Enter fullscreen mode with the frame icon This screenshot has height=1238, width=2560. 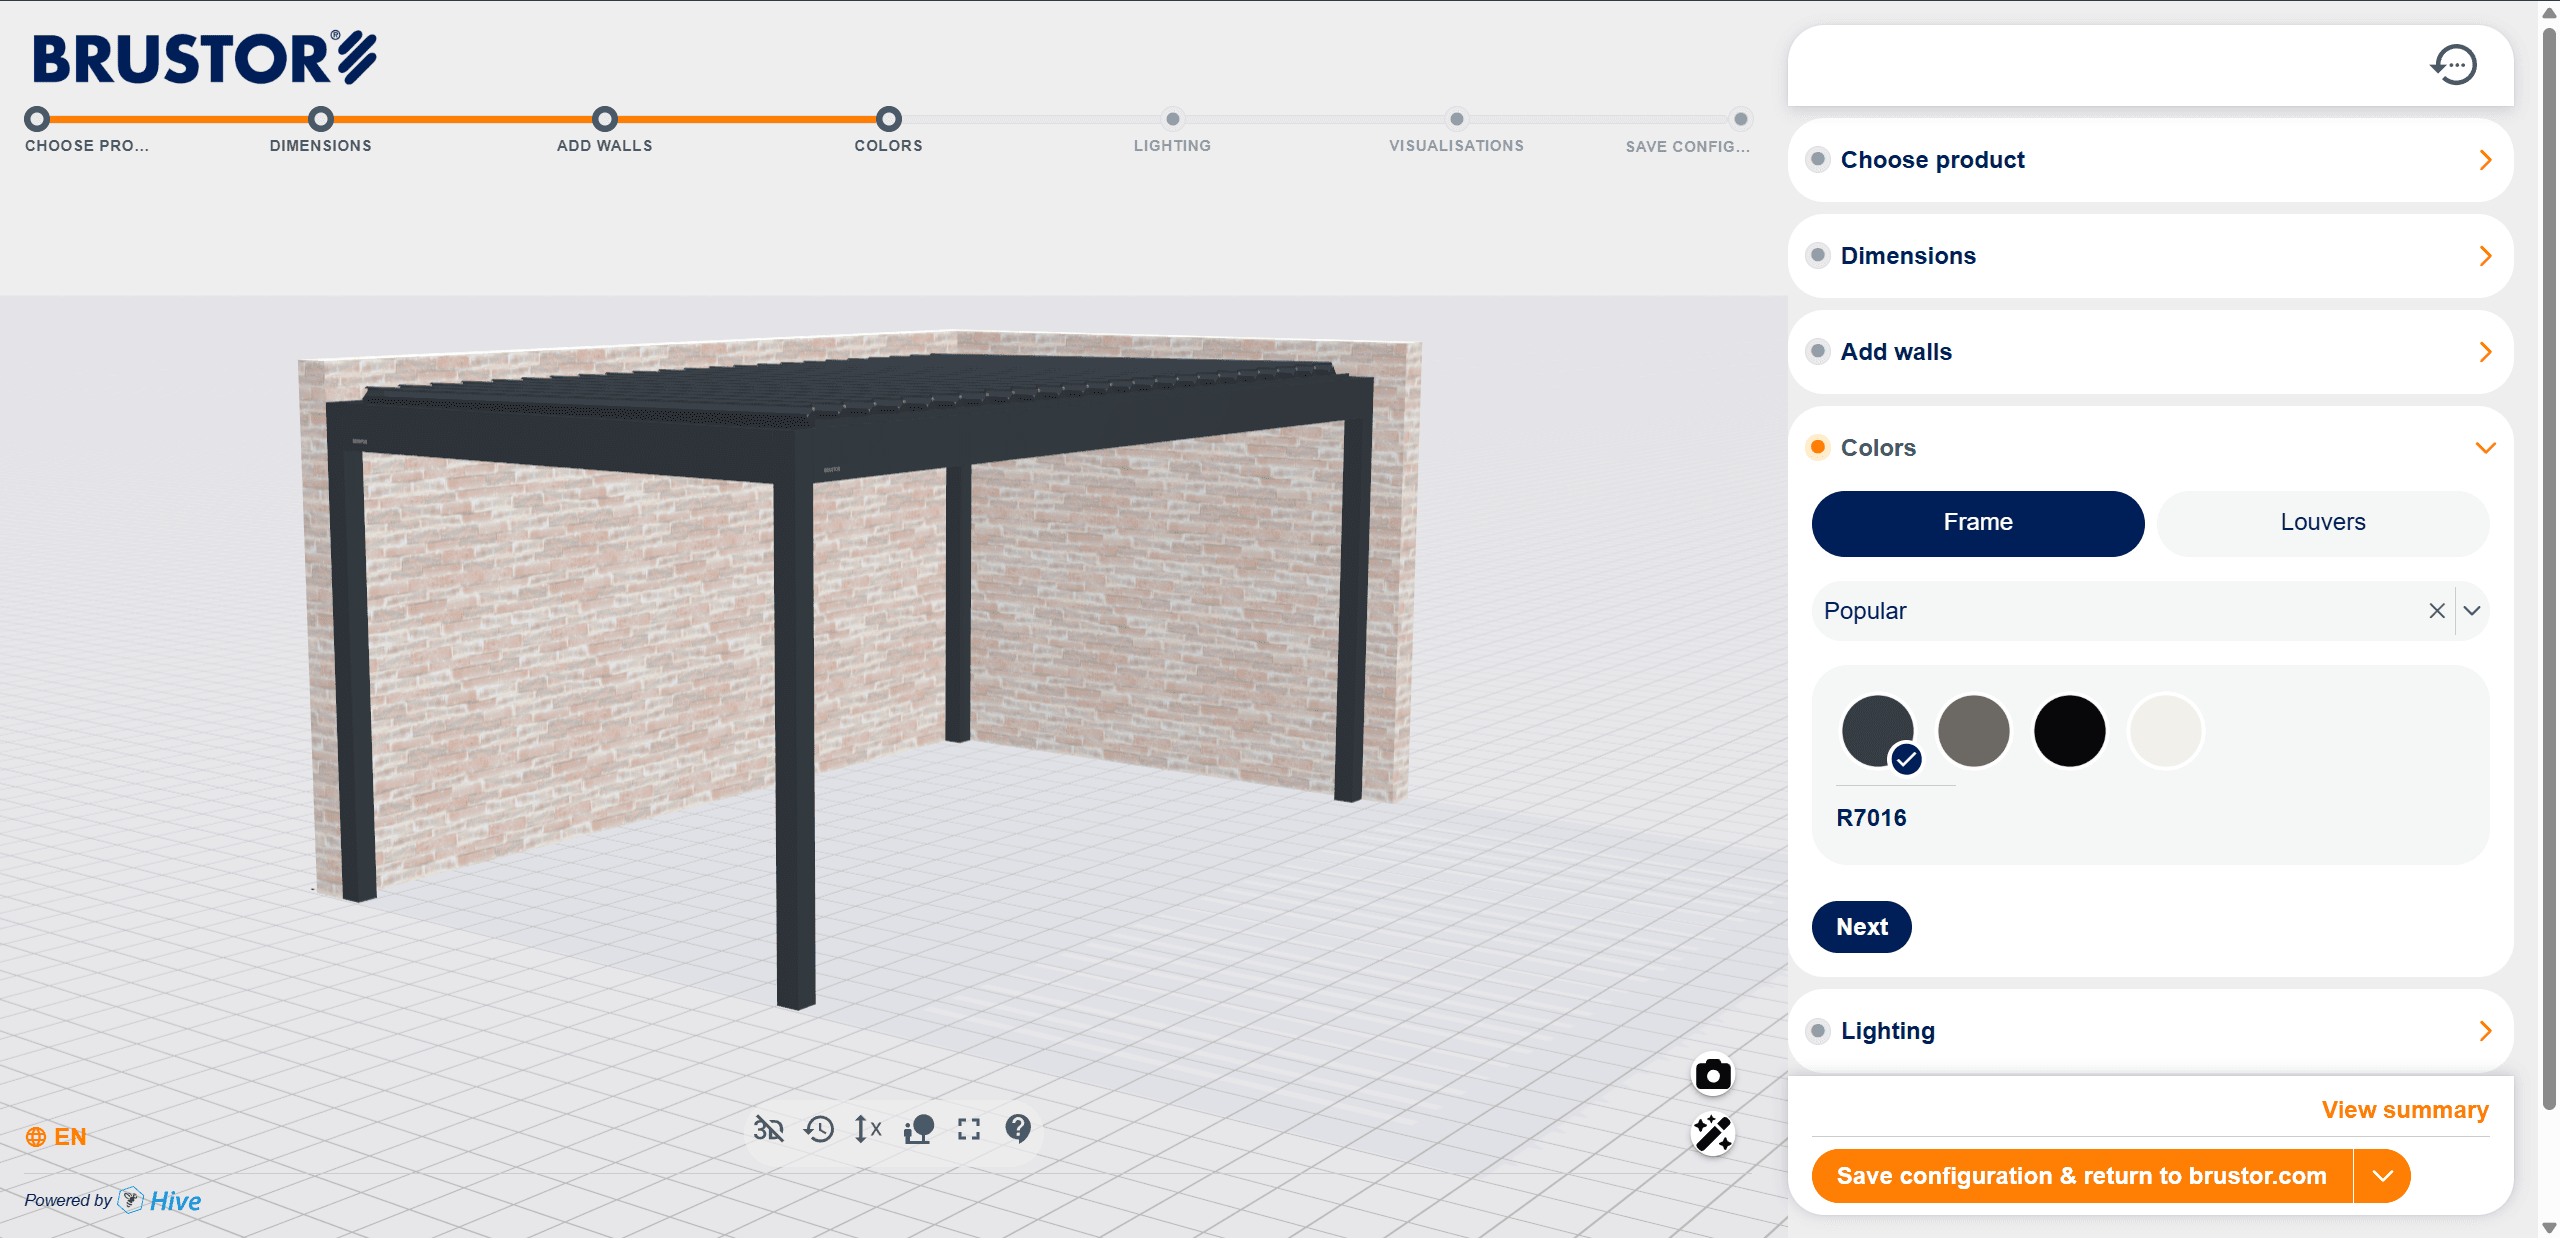968,1129
